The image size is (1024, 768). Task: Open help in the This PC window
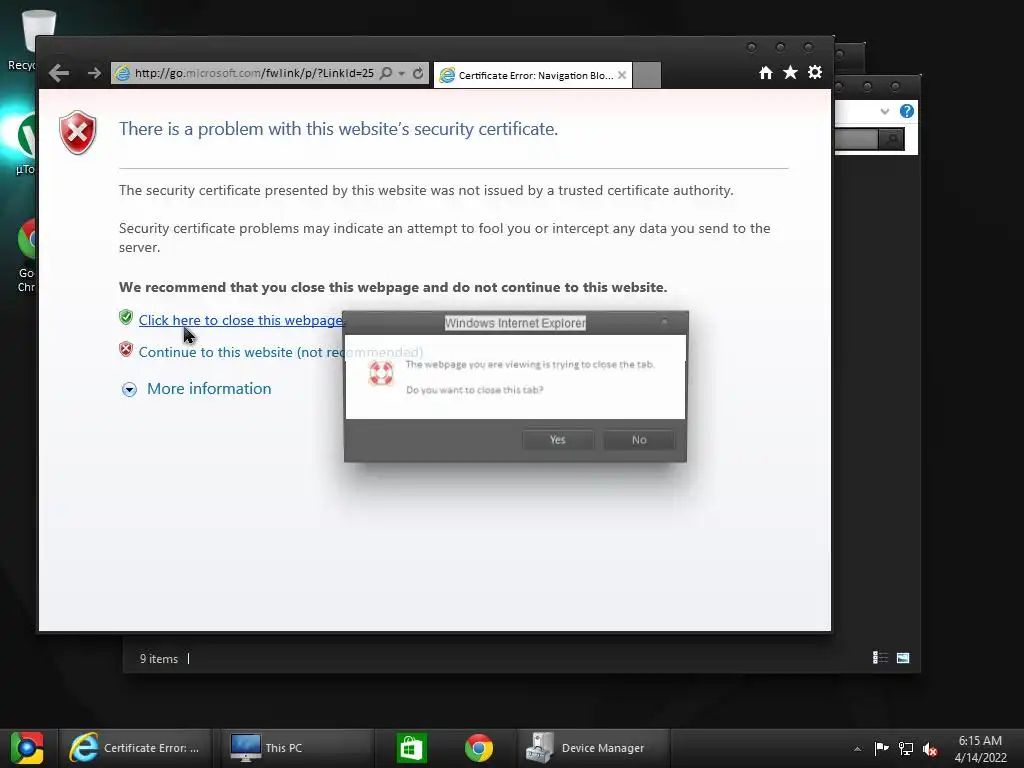tap(906, 111)
